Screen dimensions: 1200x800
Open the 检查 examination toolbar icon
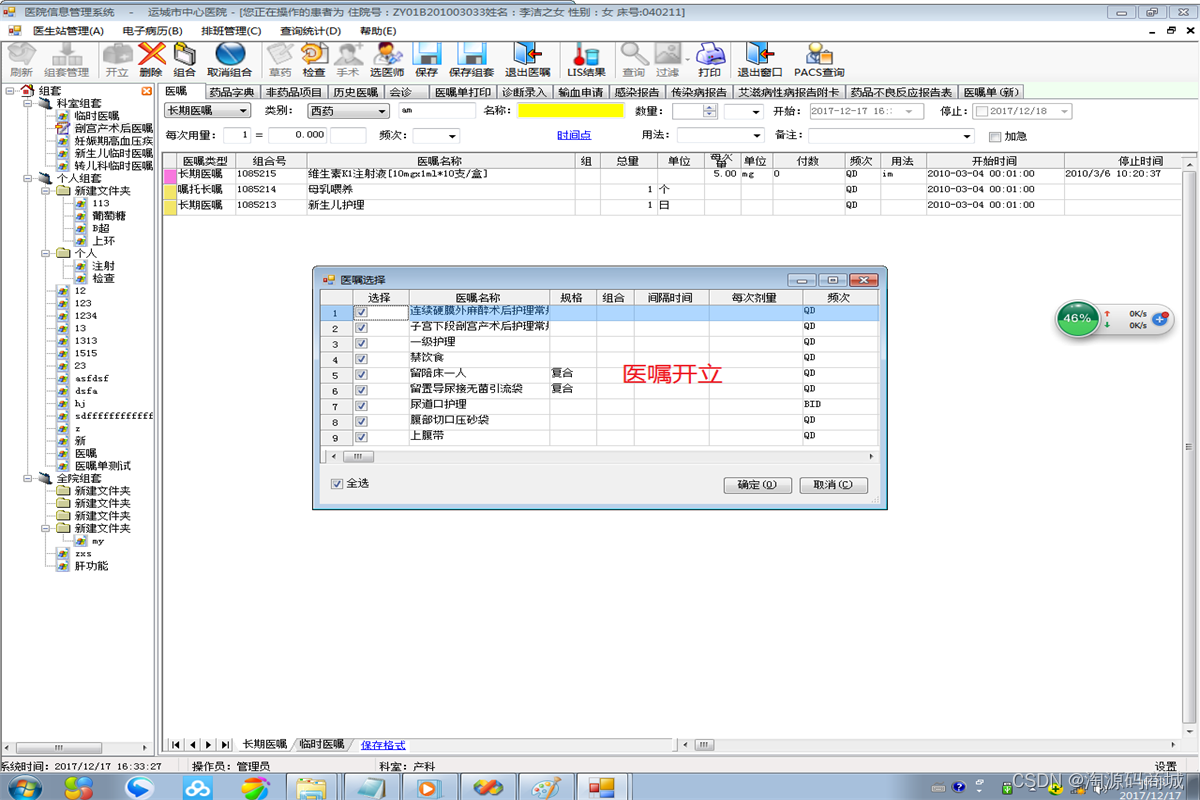pos(314,59)
